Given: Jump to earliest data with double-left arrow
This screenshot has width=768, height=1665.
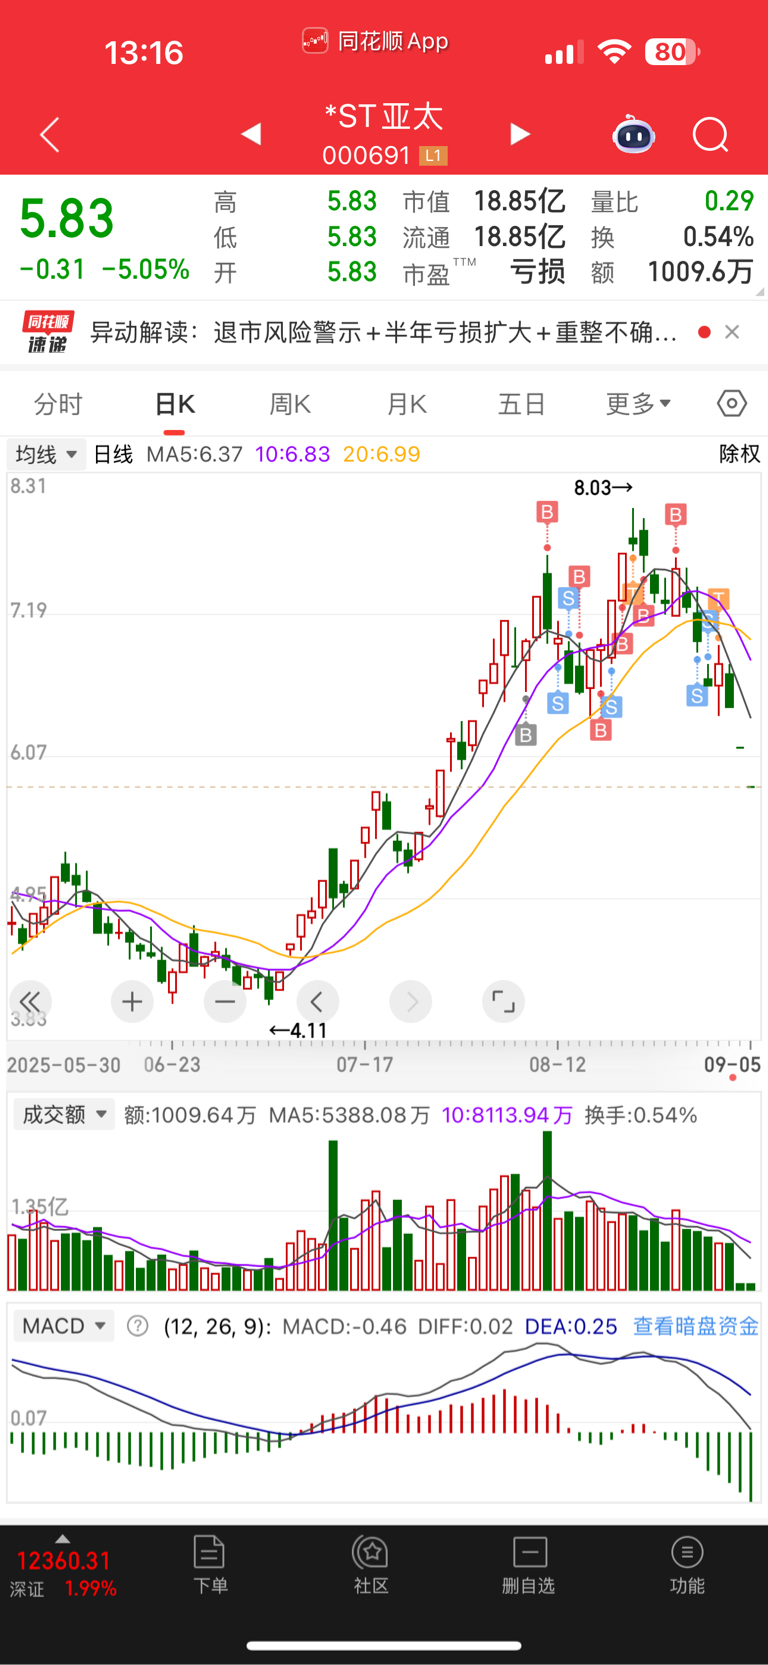Looking at the screenshot, I should pos(30,1001).
